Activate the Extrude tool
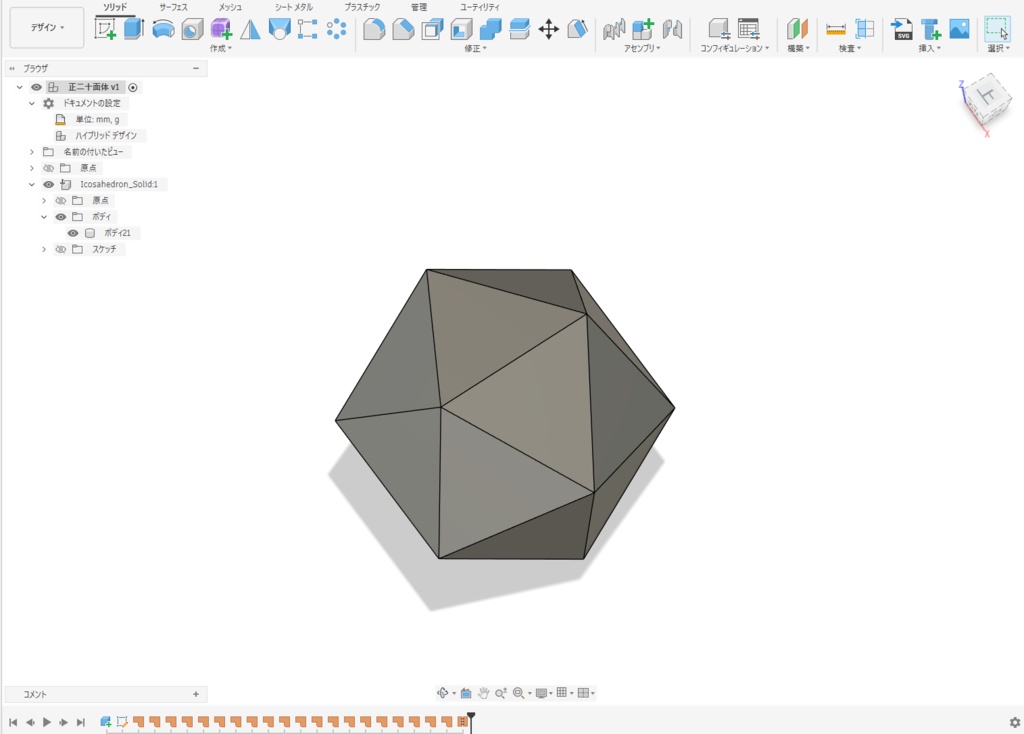The image size is (1024, 734). (133, 27)
